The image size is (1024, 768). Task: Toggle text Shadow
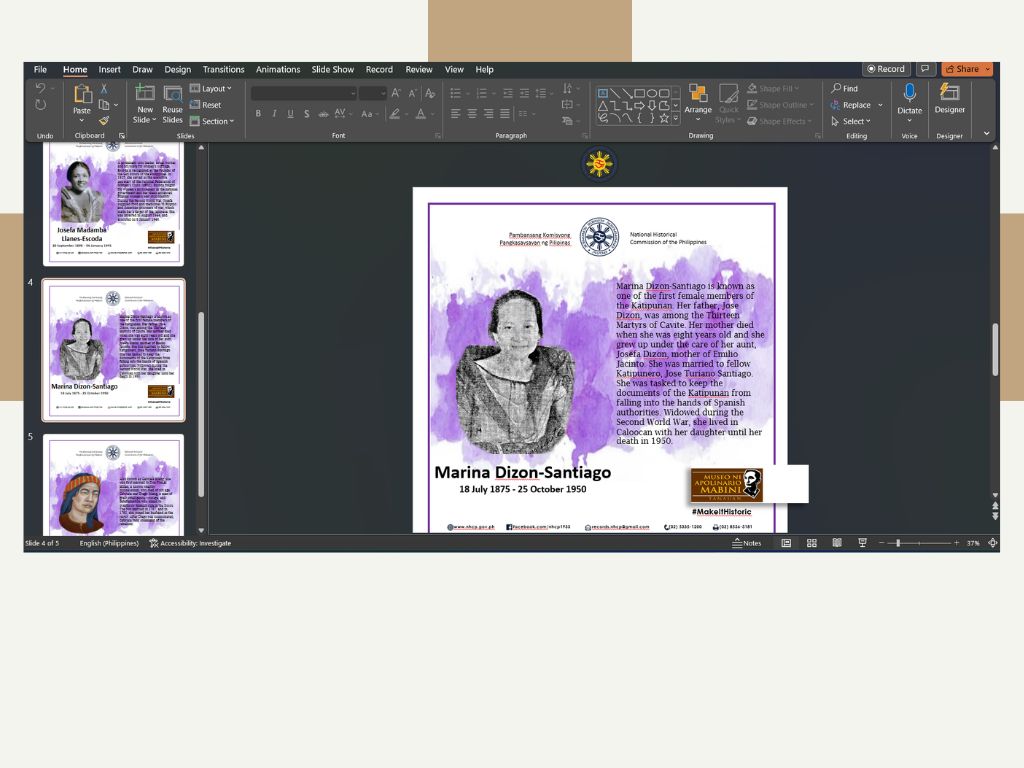click(x=306, y=114)
